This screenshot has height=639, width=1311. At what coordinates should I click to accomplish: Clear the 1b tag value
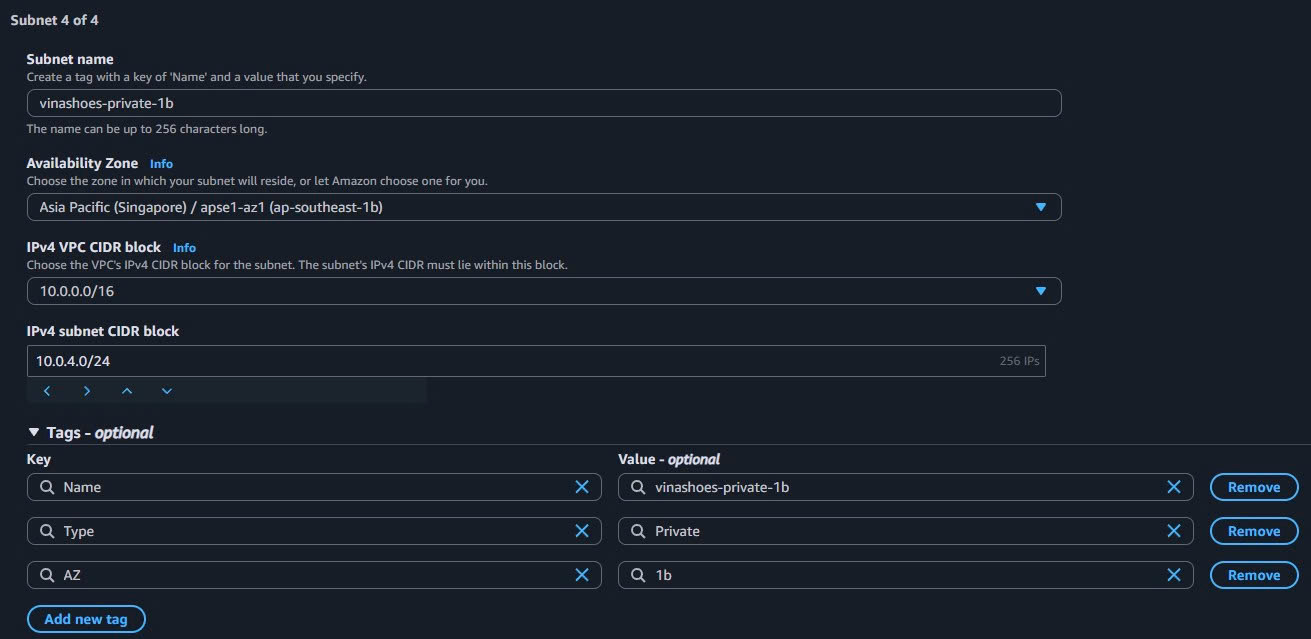(x=1174, y=575)
